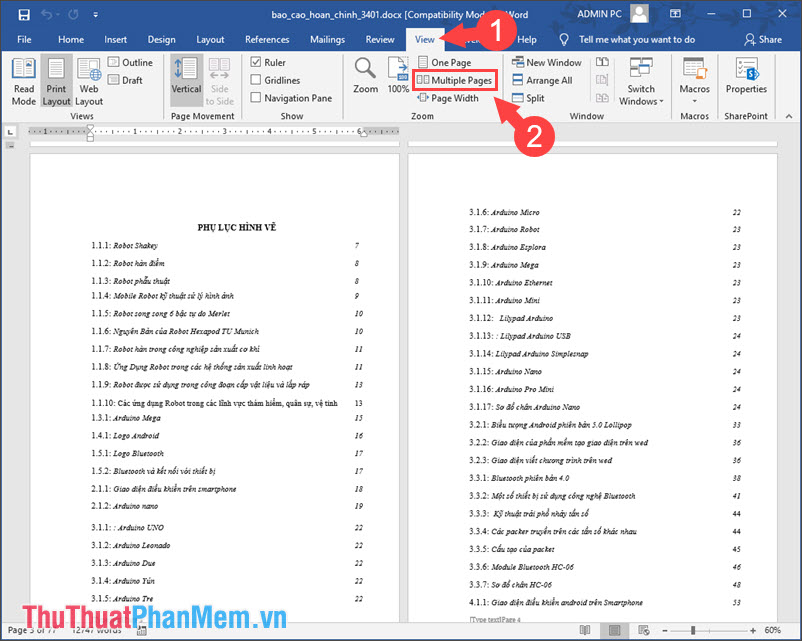
Task: Switch to Read Mode view
Action: (23, 80)
